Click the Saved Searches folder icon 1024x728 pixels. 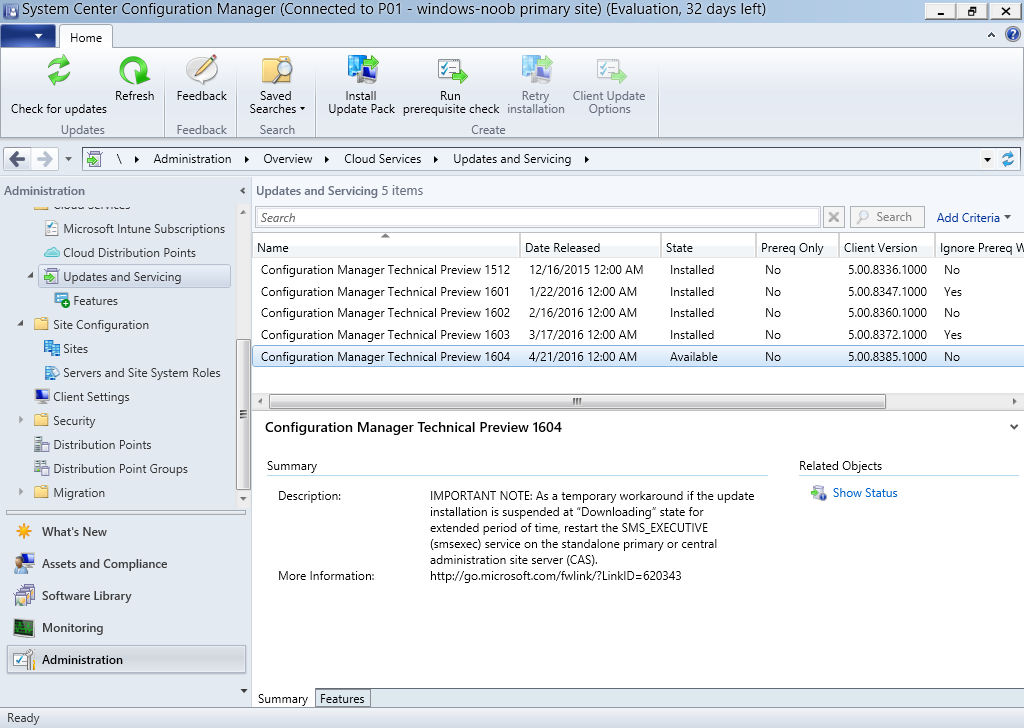[x=276, y=70]
